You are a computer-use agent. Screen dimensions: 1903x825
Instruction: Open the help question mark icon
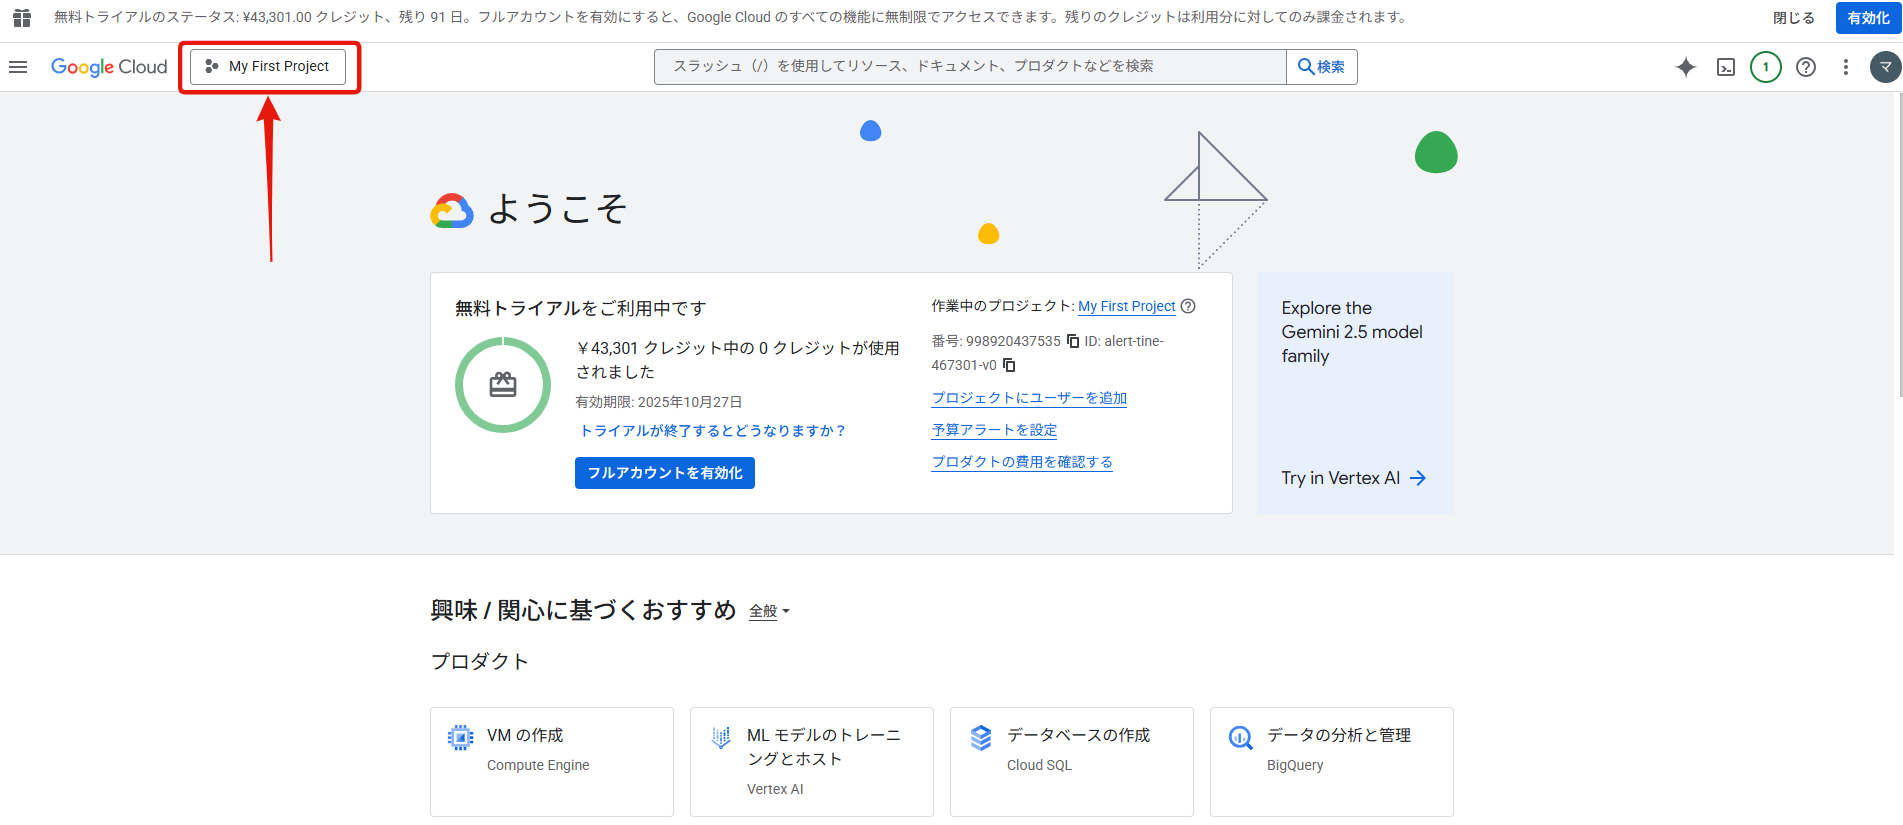coord(1806,67)
